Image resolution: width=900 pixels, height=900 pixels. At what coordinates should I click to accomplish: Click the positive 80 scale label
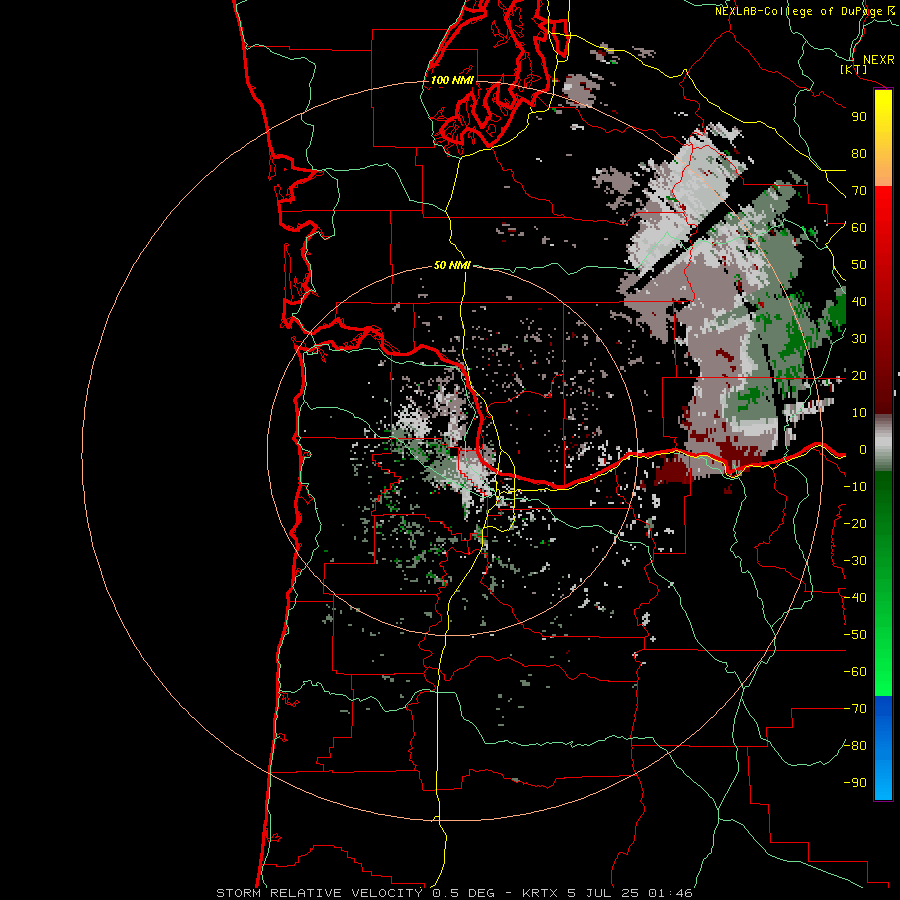pyautogui.click(x=859, y=153)
